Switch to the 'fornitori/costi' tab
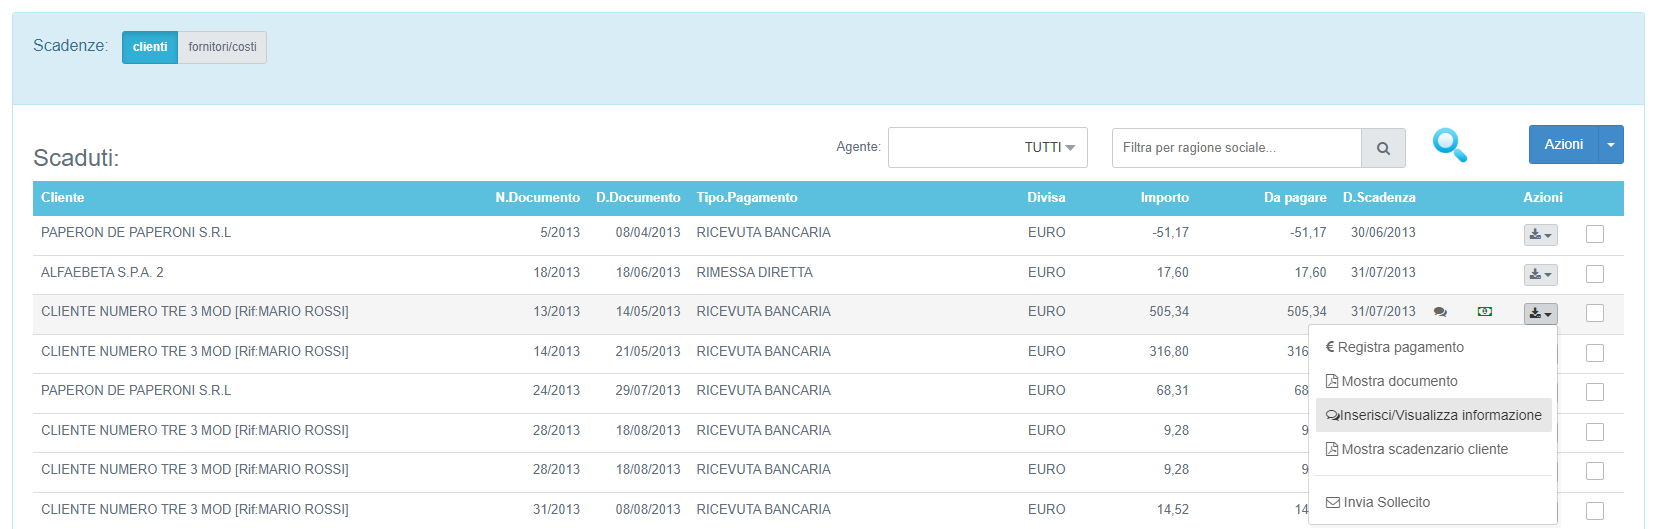1653x529 pixels. tap(222, 47)
